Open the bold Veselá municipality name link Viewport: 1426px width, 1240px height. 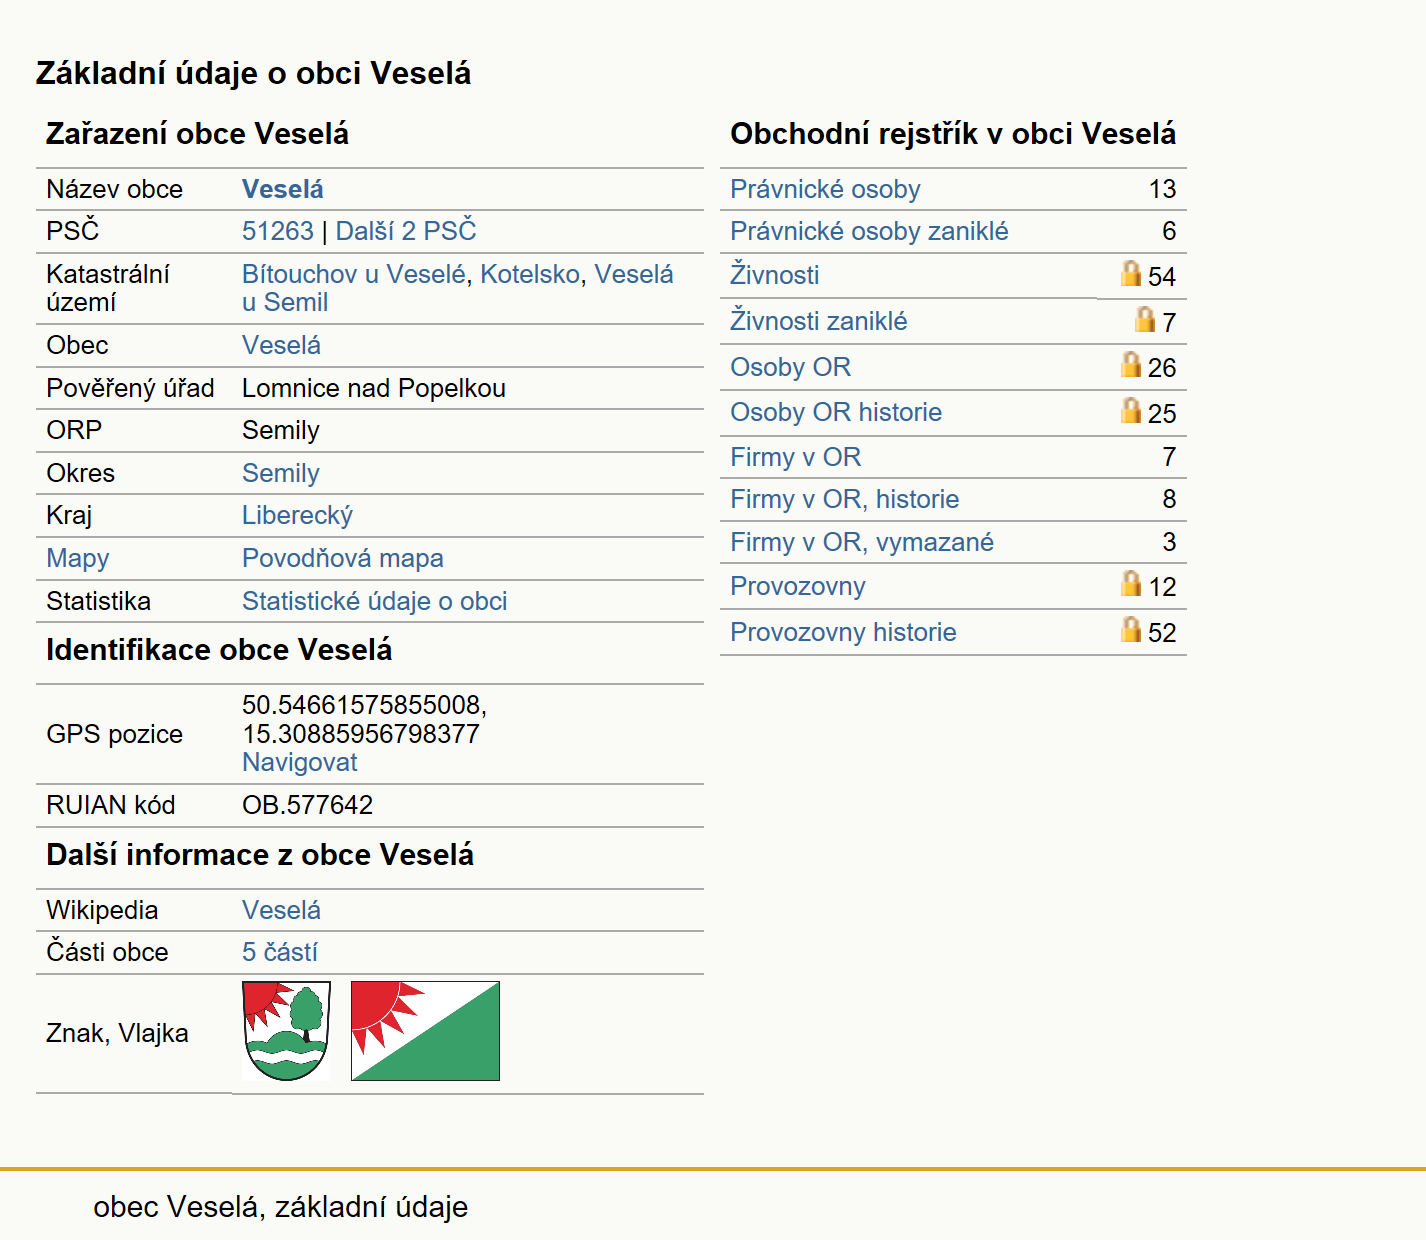[x=283, y=189]
